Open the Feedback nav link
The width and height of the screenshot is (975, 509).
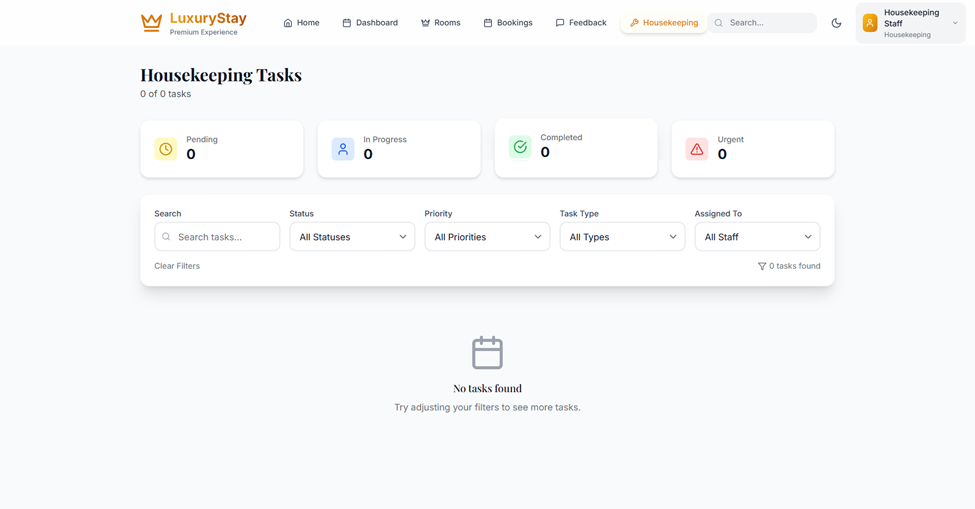pos(581,23)
